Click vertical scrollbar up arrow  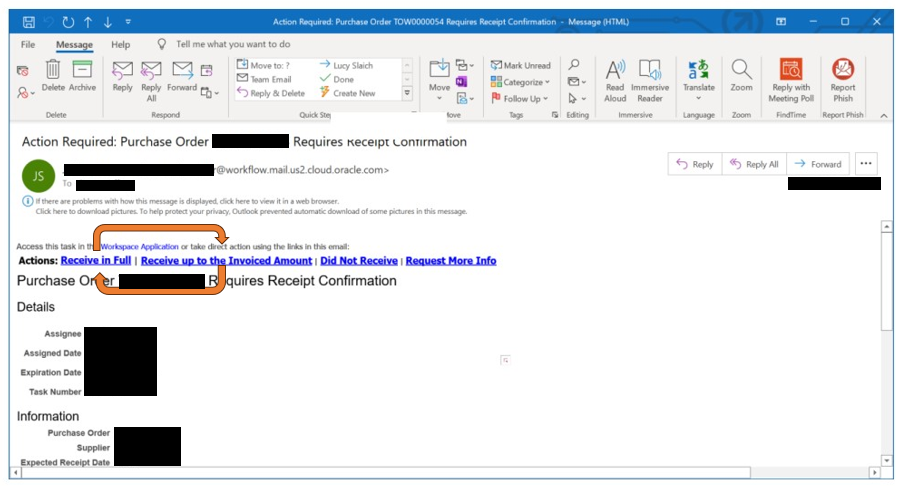pos(886,226)
